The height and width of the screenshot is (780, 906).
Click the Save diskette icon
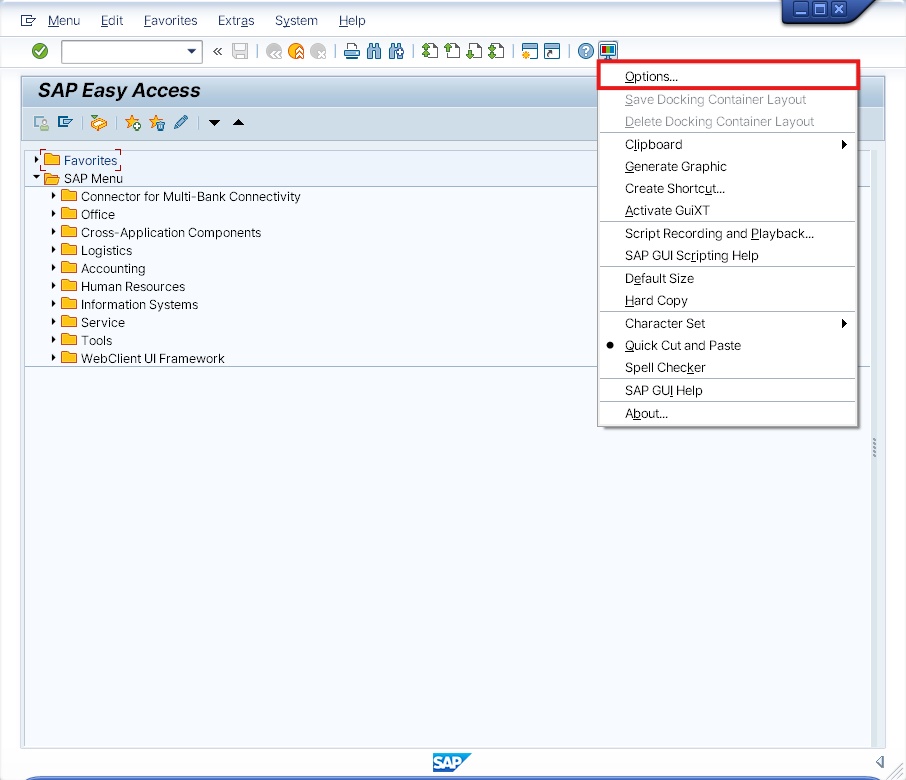[x=240, y=51]
